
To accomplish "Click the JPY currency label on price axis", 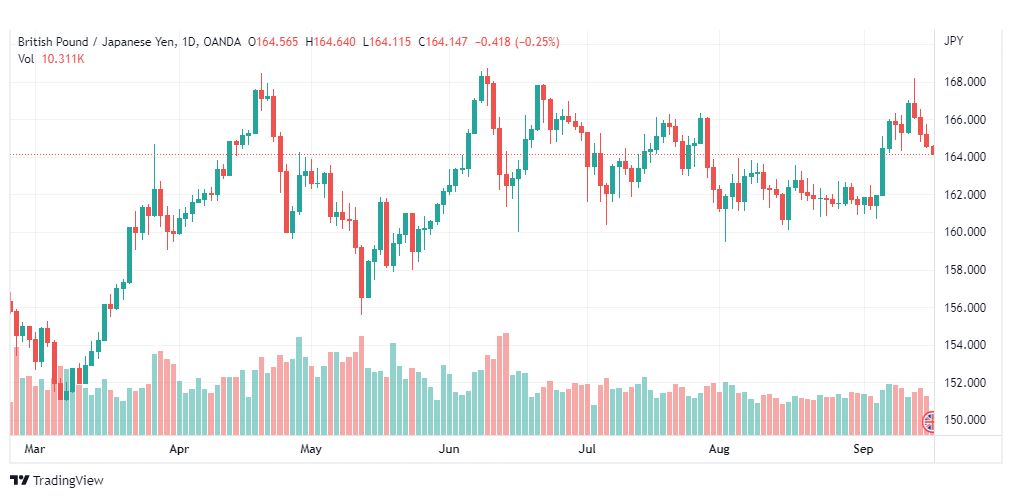I will [953, 41].
